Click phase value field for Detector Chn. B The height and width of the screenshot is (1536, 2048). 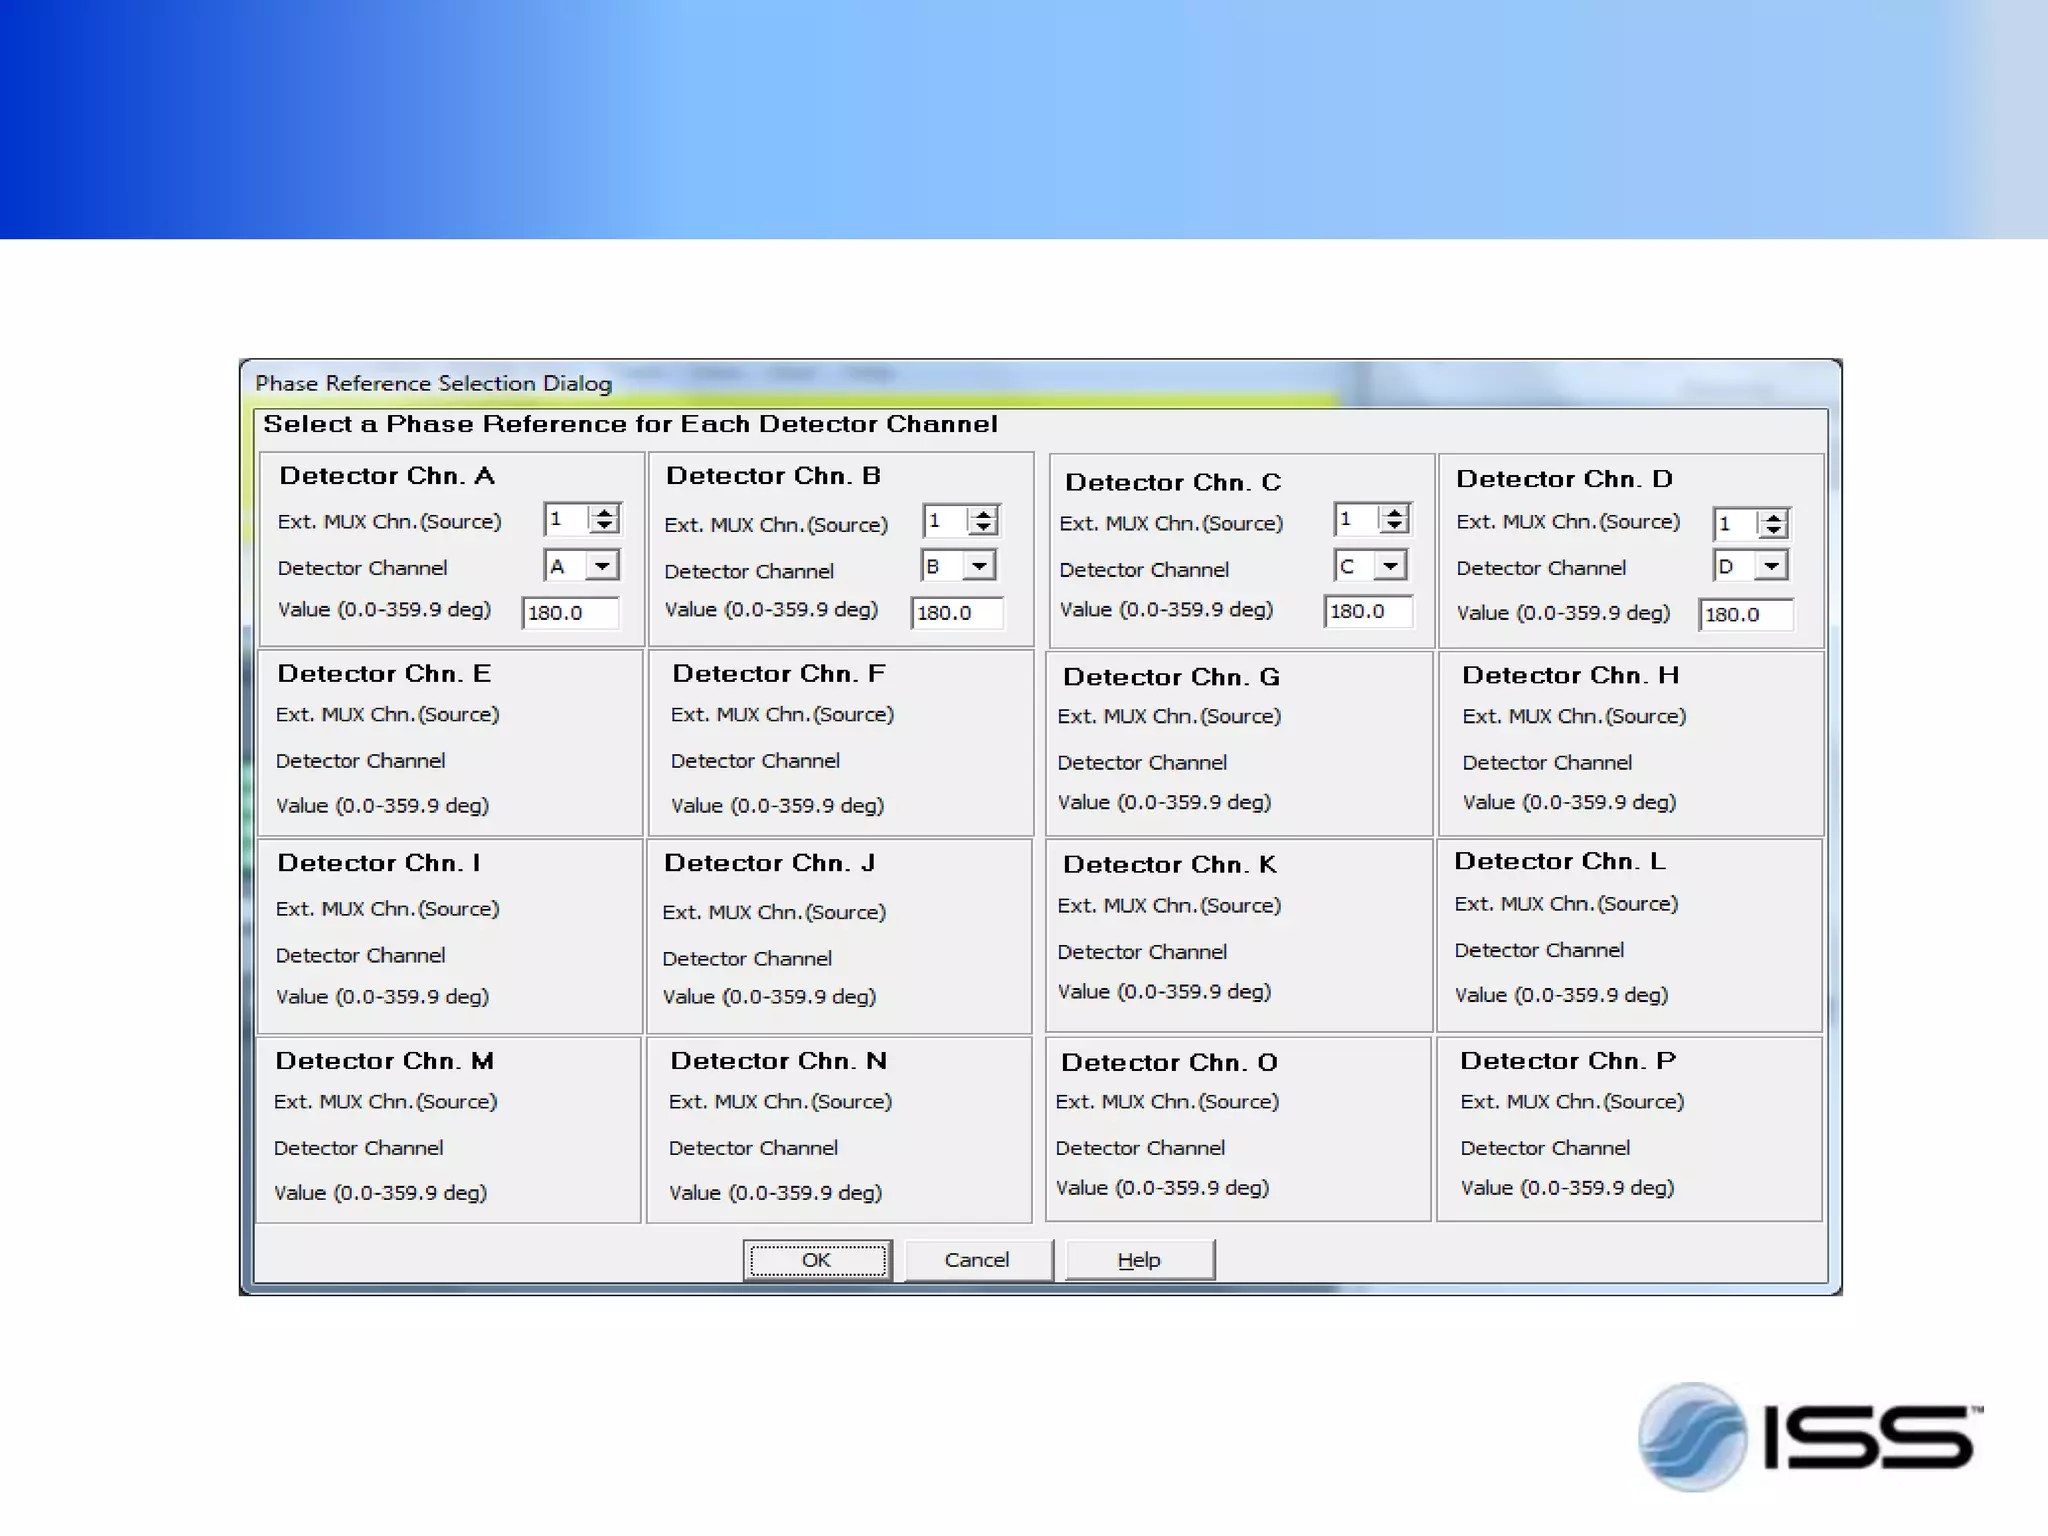pyautogui.click(x=957, y=613)
